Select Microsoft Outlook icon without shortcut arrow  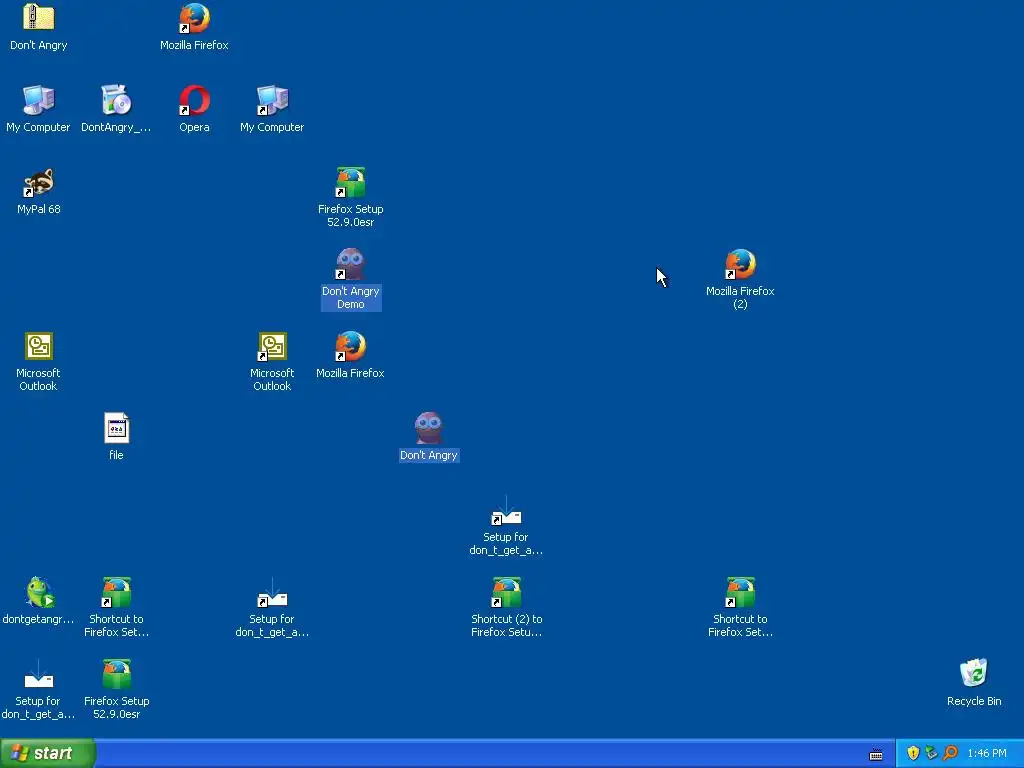(39, 346)
